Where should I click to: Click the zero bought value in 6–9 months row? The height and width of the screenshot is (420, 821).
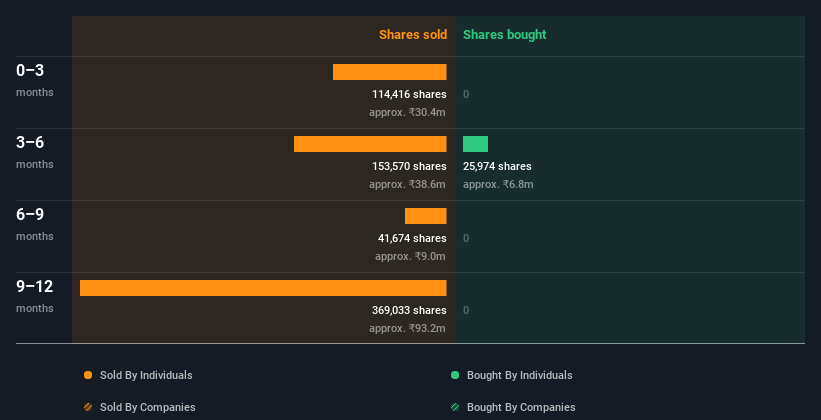466,238
